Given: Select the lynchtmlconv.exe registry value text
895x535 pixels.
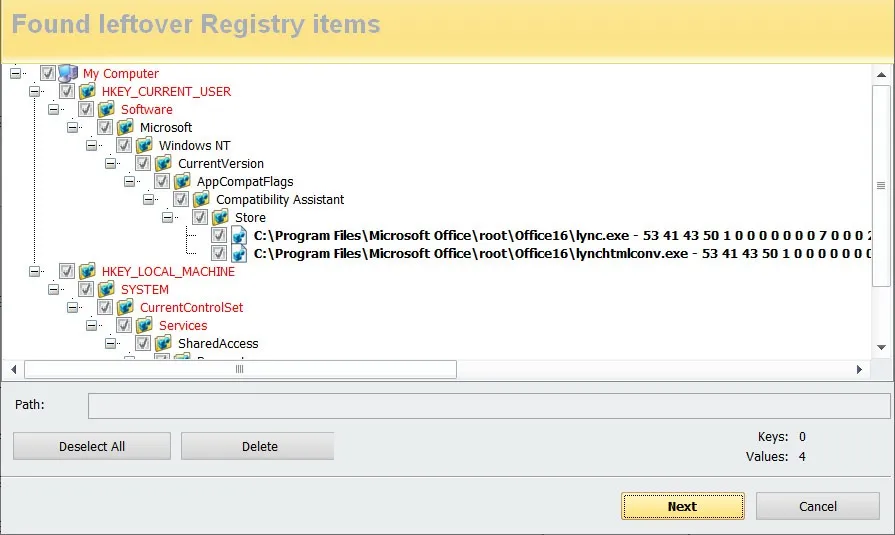Looking at the screenshot, I should coord(562,253).
